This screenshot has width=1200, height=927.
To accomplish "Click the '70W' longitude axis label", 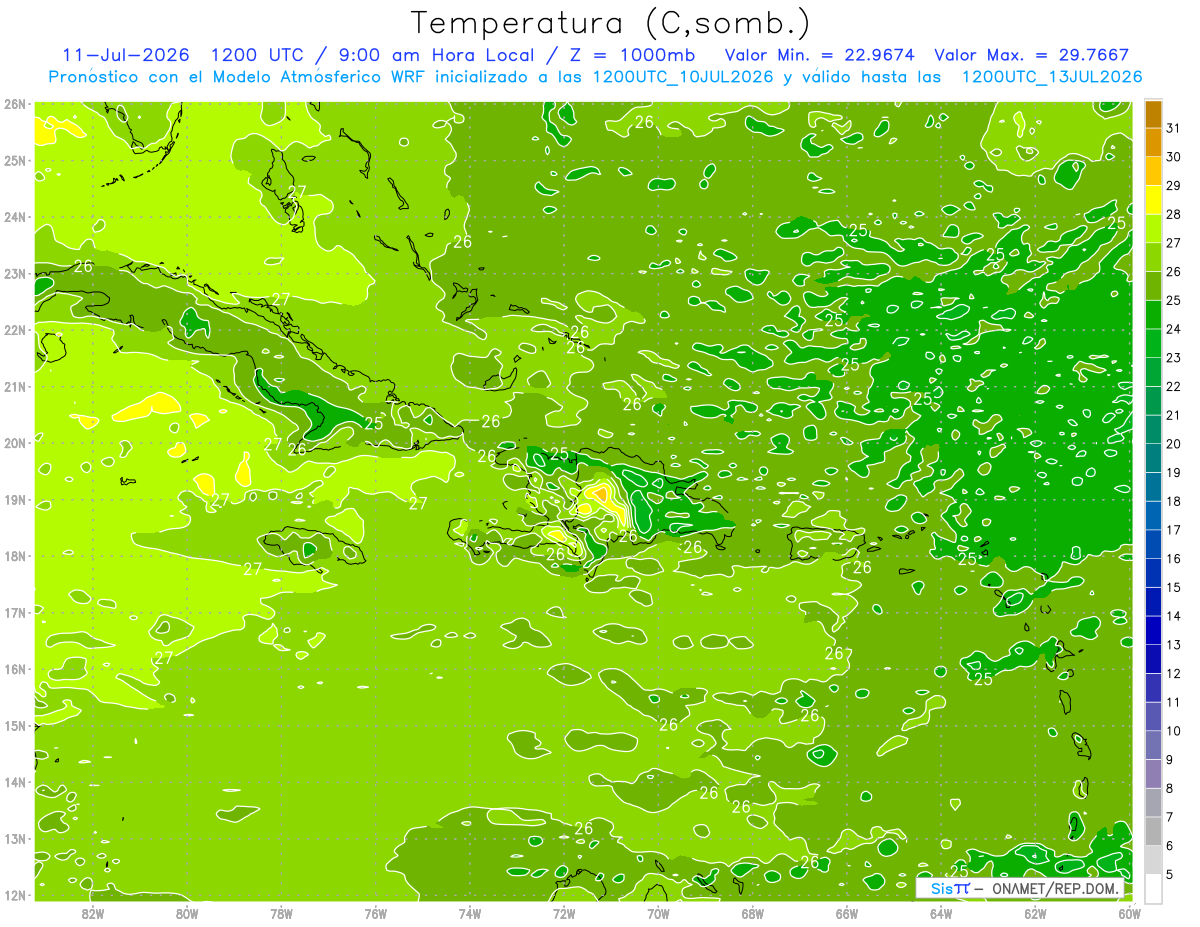I will [x=658, y=913].
